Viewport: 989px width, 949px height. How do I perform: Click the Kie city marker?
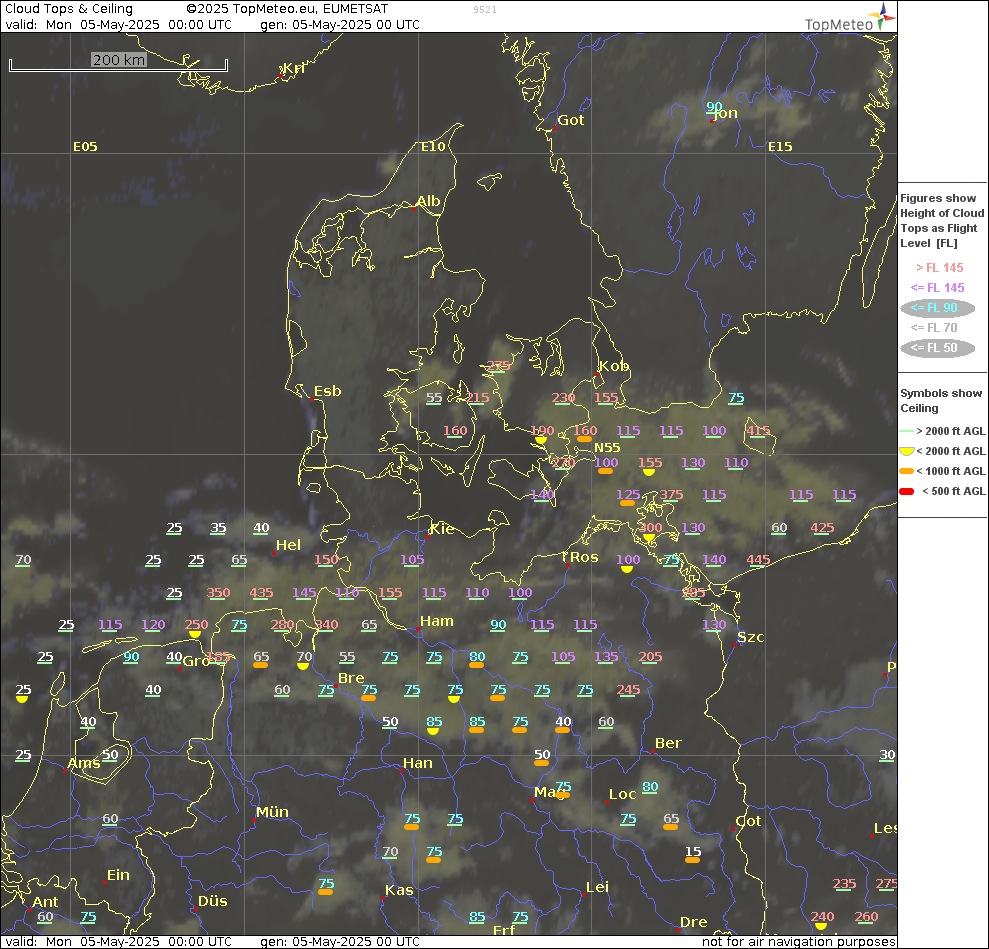[428, 537]
